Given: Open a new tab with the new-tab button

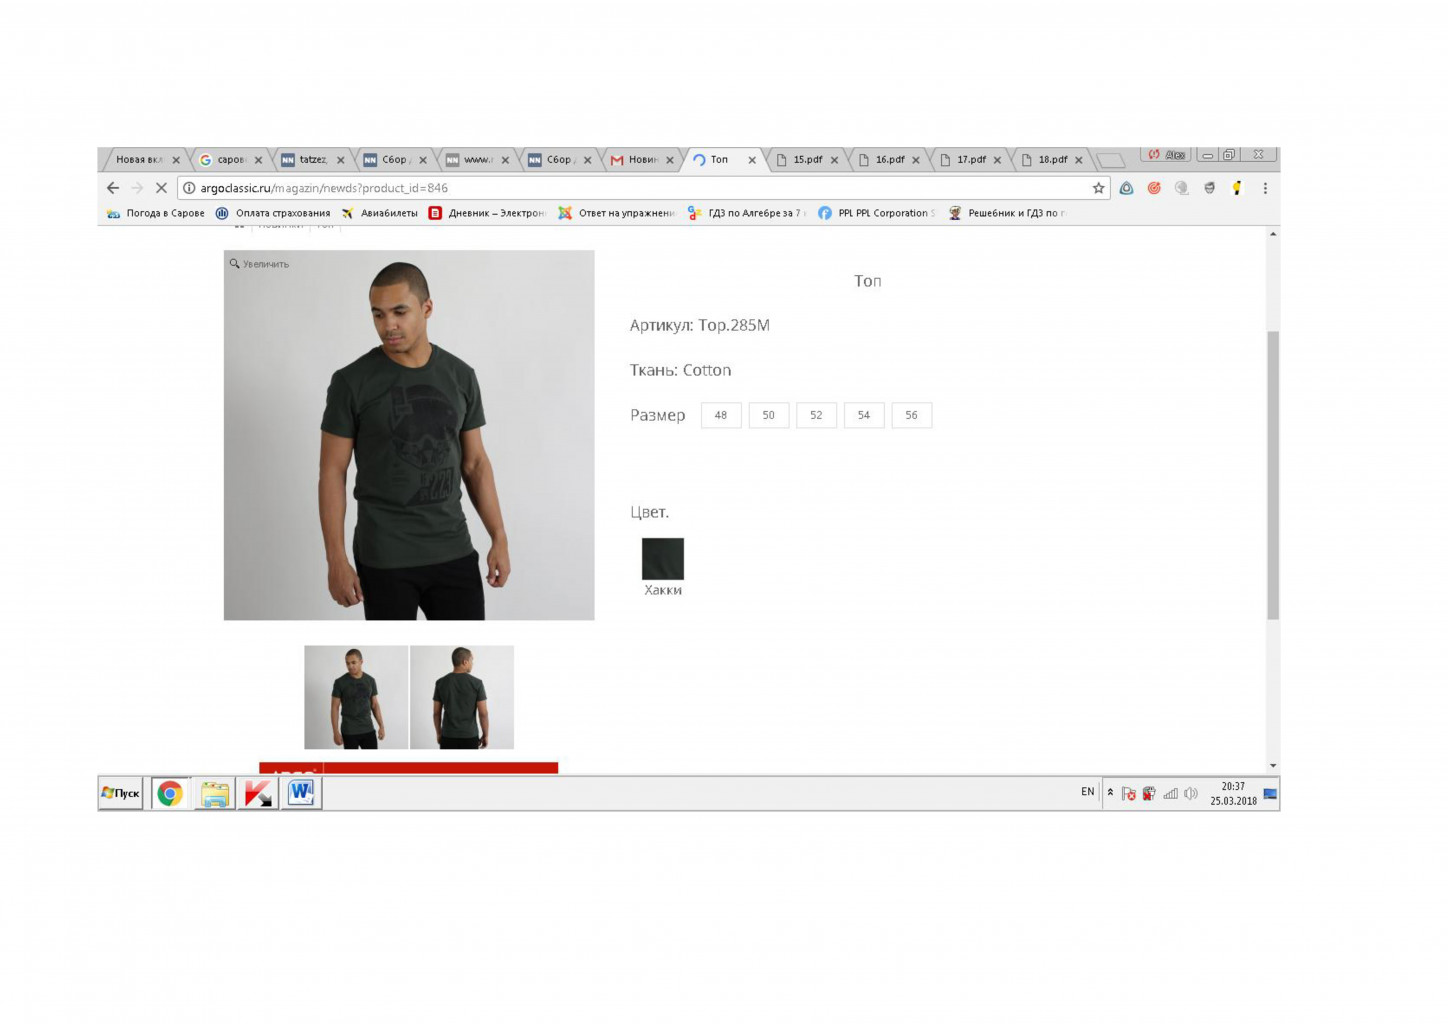Looking at the screenshot, I should (1110, 160).
